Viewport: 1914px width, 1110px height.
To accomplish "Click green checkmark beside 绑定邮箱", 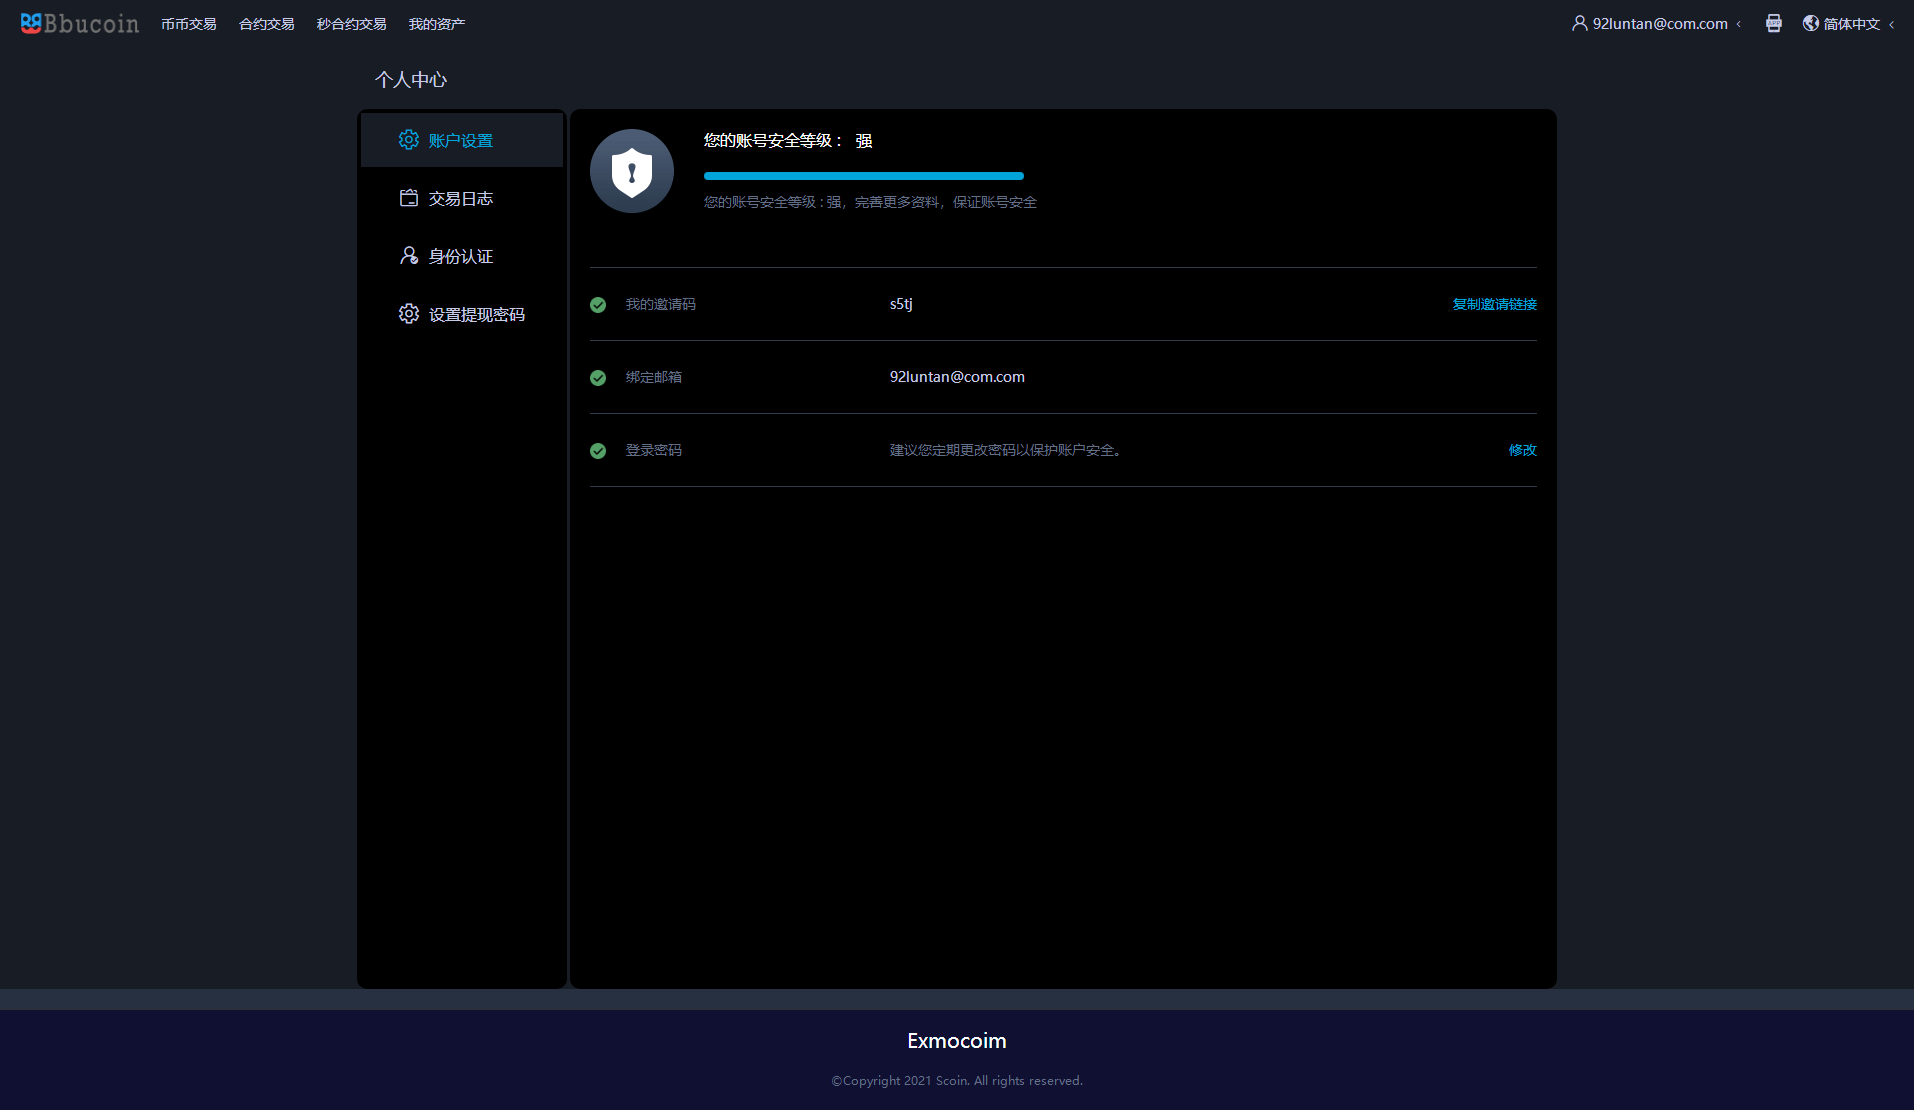I will tap(598, 378).
